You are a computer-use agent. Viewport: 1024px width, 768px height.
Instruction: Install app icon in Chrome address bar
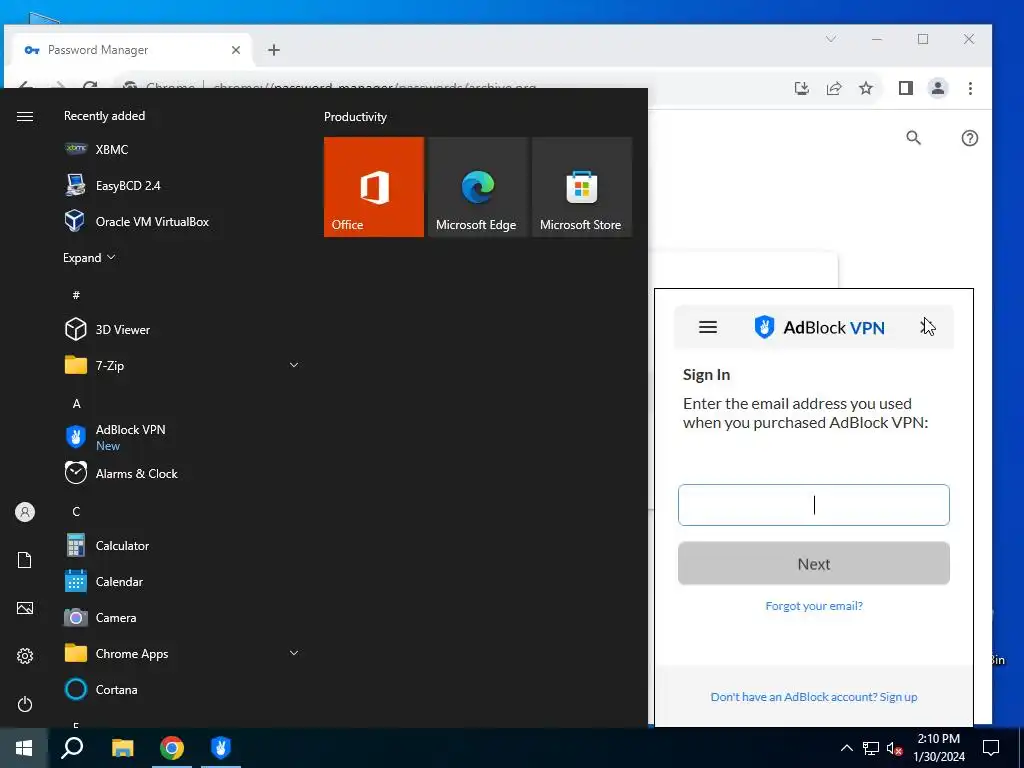pos(802,88)
